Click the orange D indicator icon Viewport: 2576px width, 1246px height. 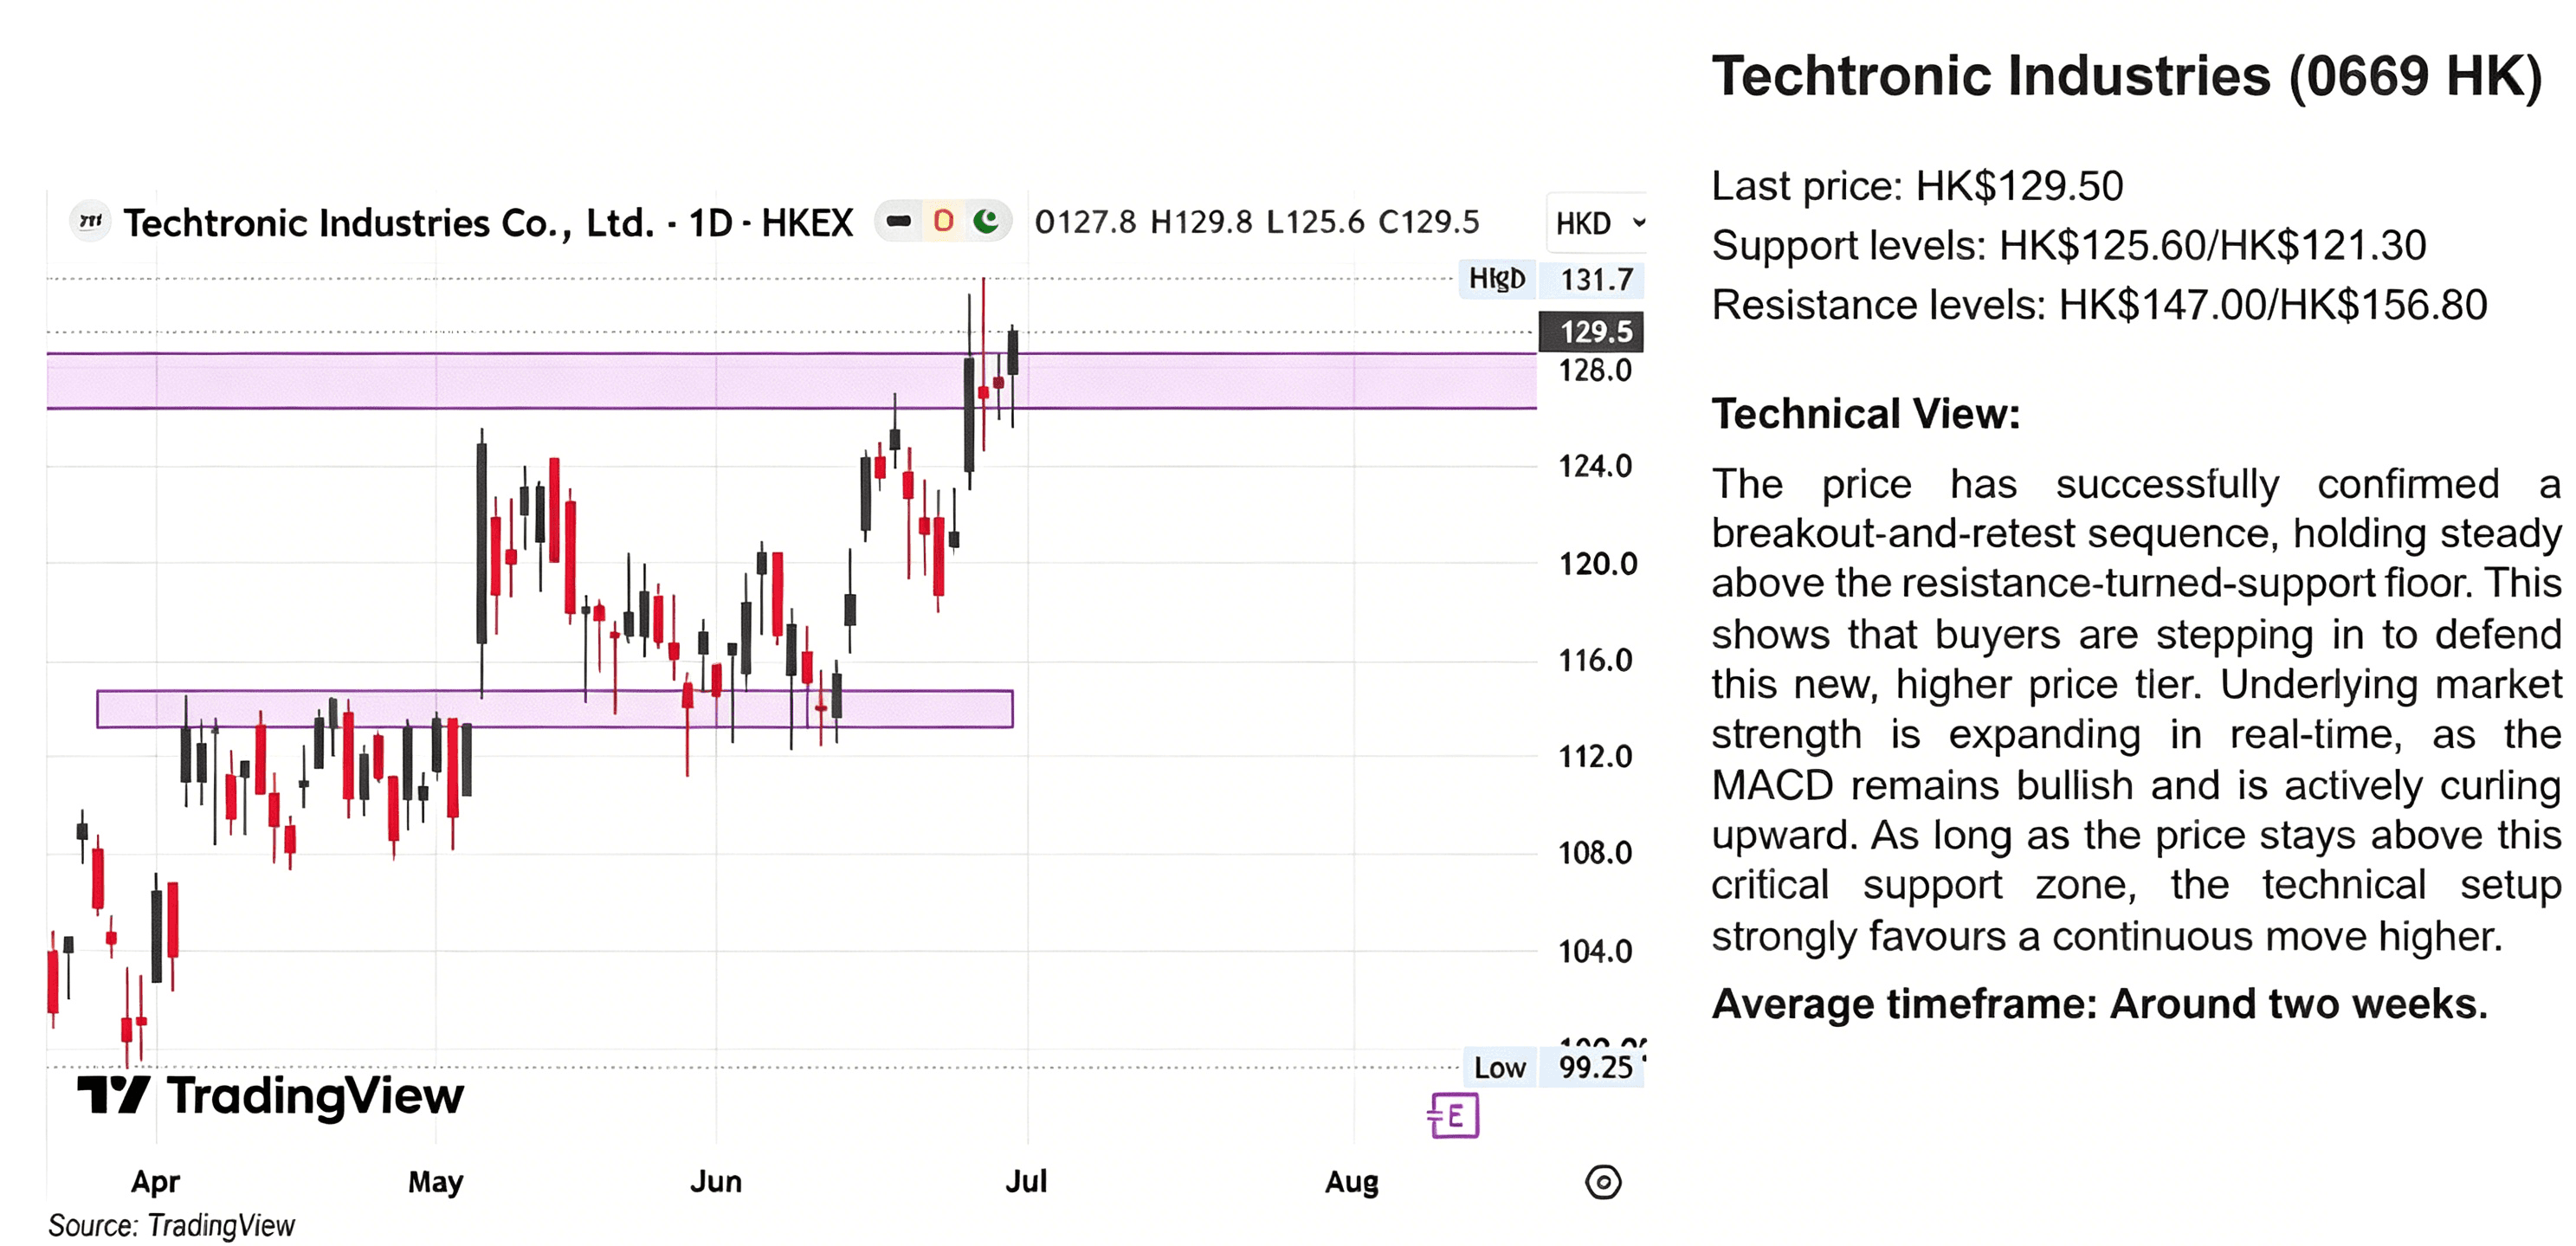pos(943,221)
